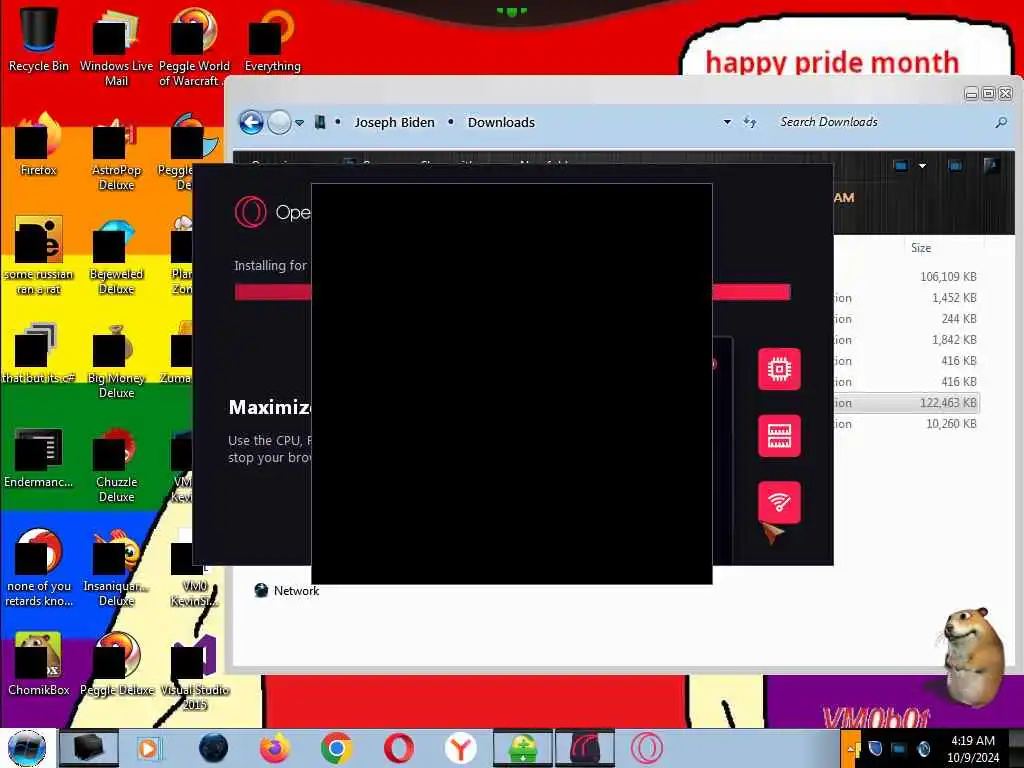
Task: Open the view options dropdown arrow
Action: pos(922,166)
